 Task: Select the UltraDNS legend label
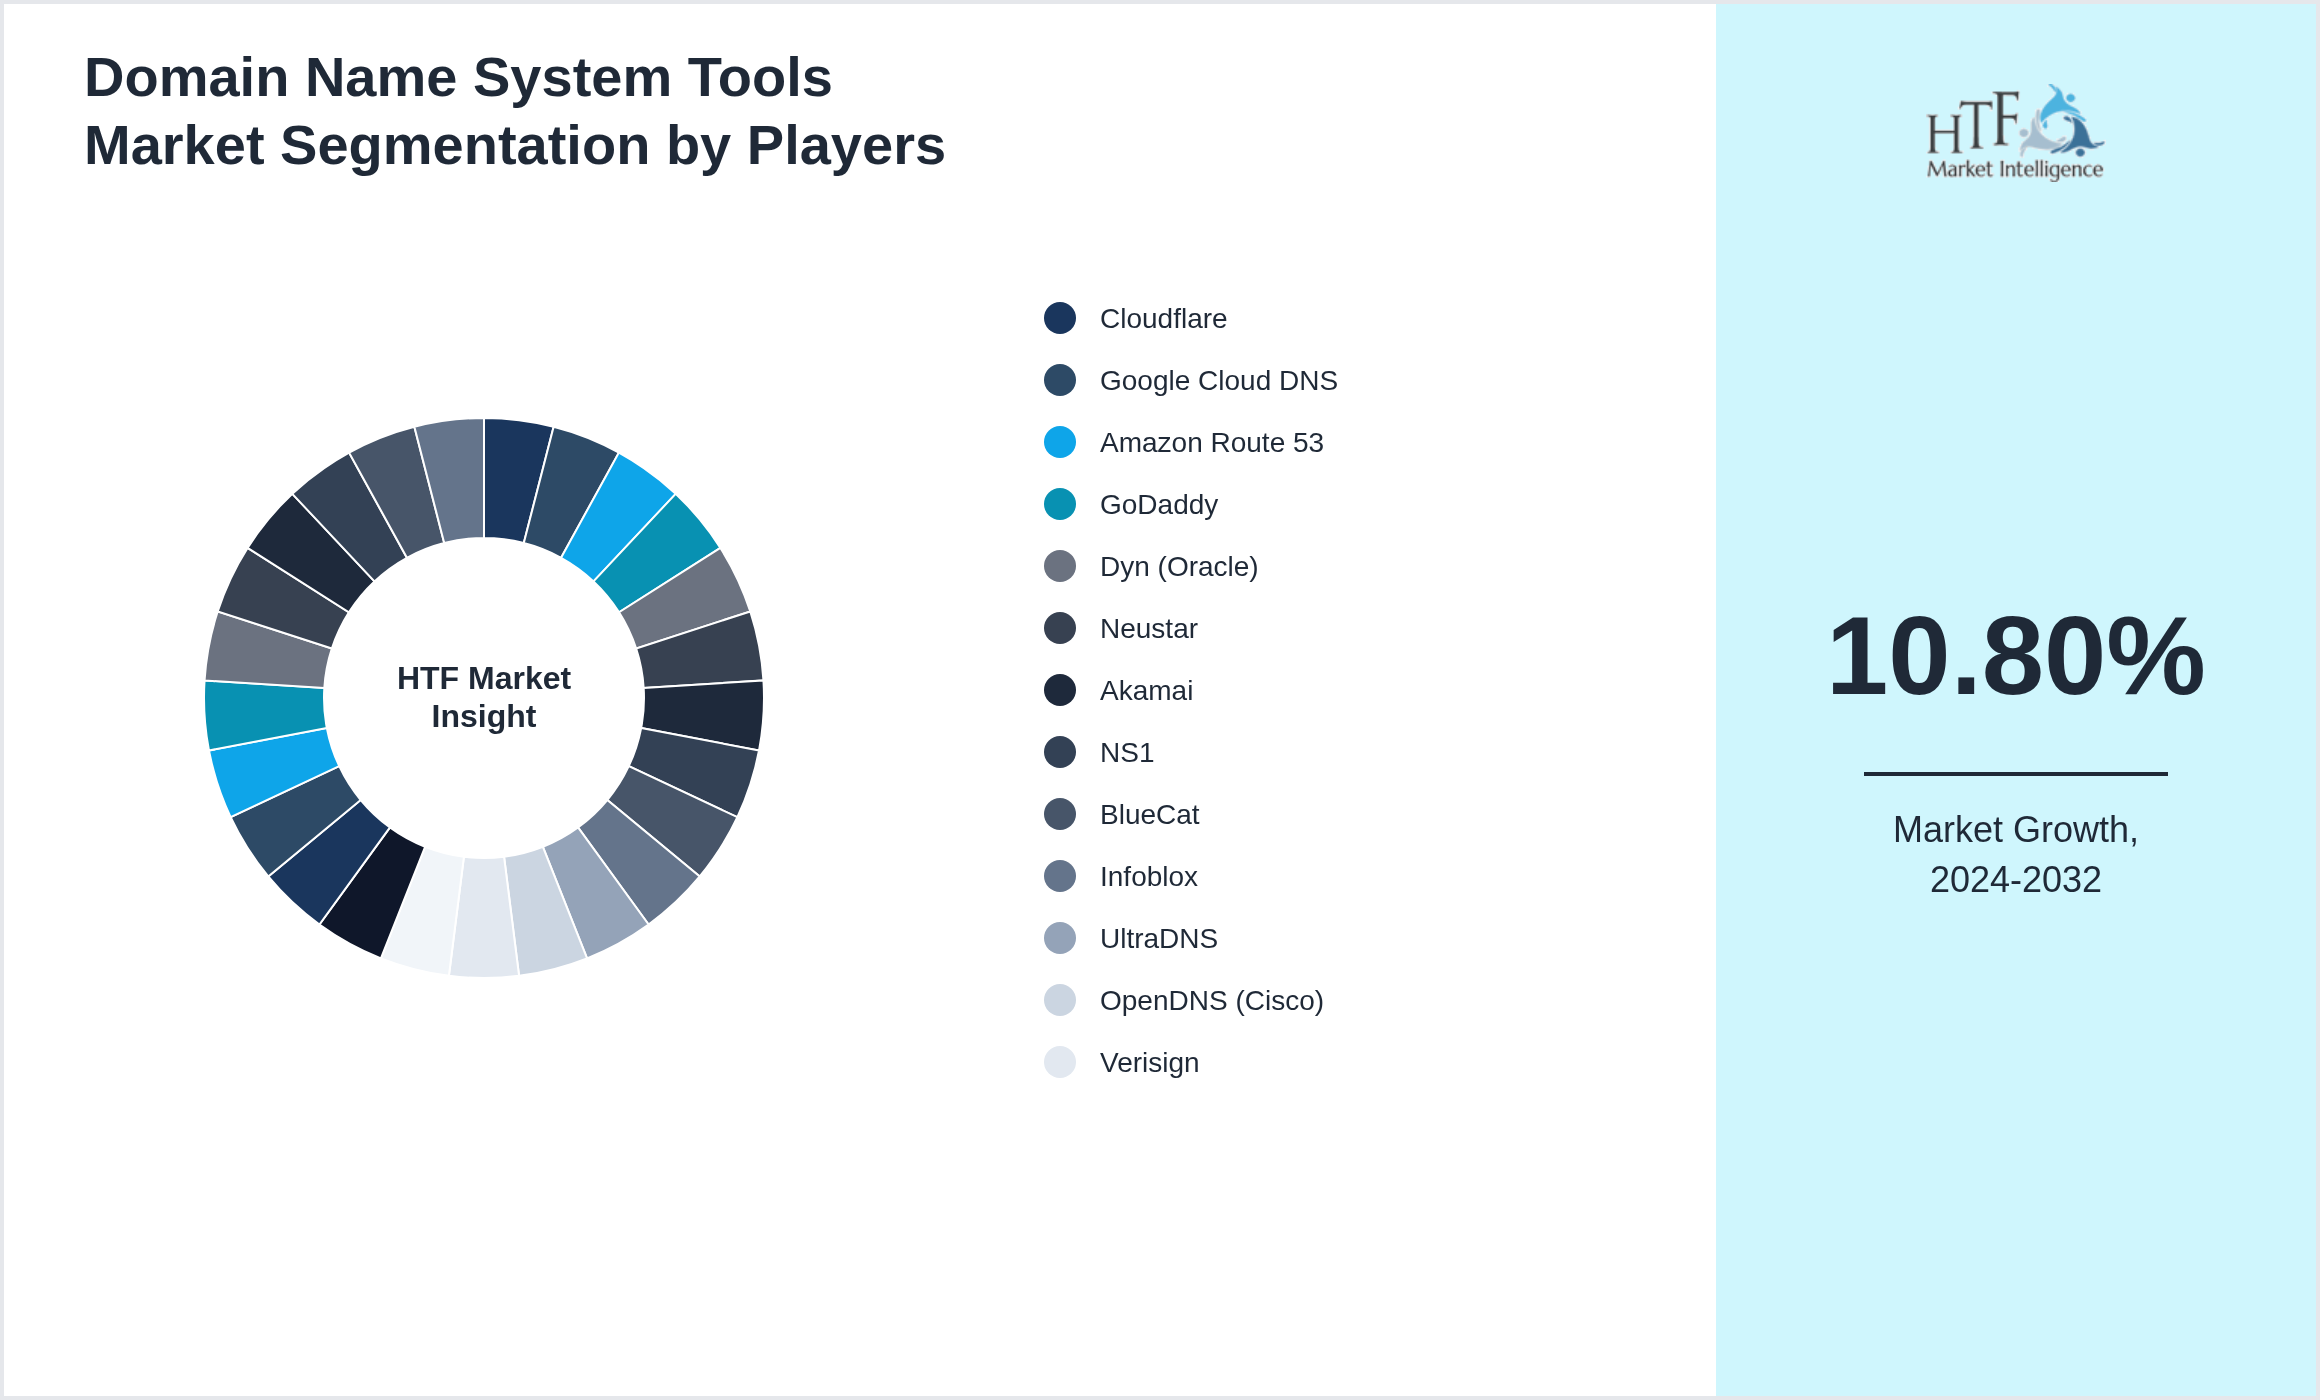[1158, 938]
